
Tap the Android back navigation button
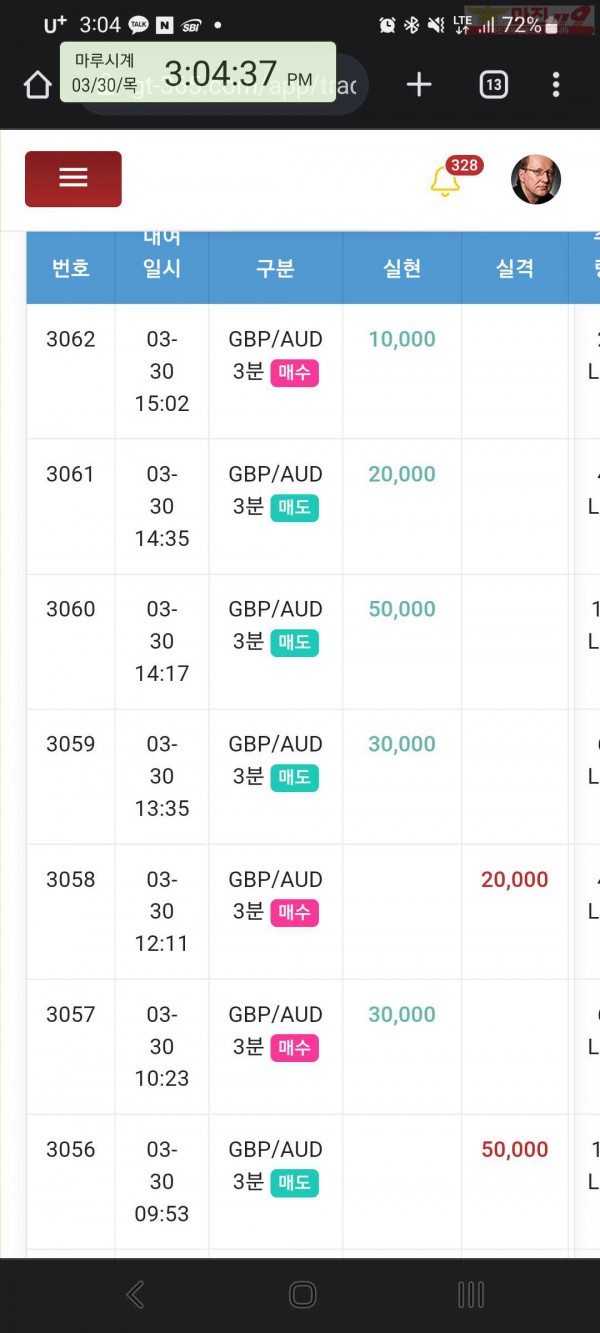[x=135, y=1295]
